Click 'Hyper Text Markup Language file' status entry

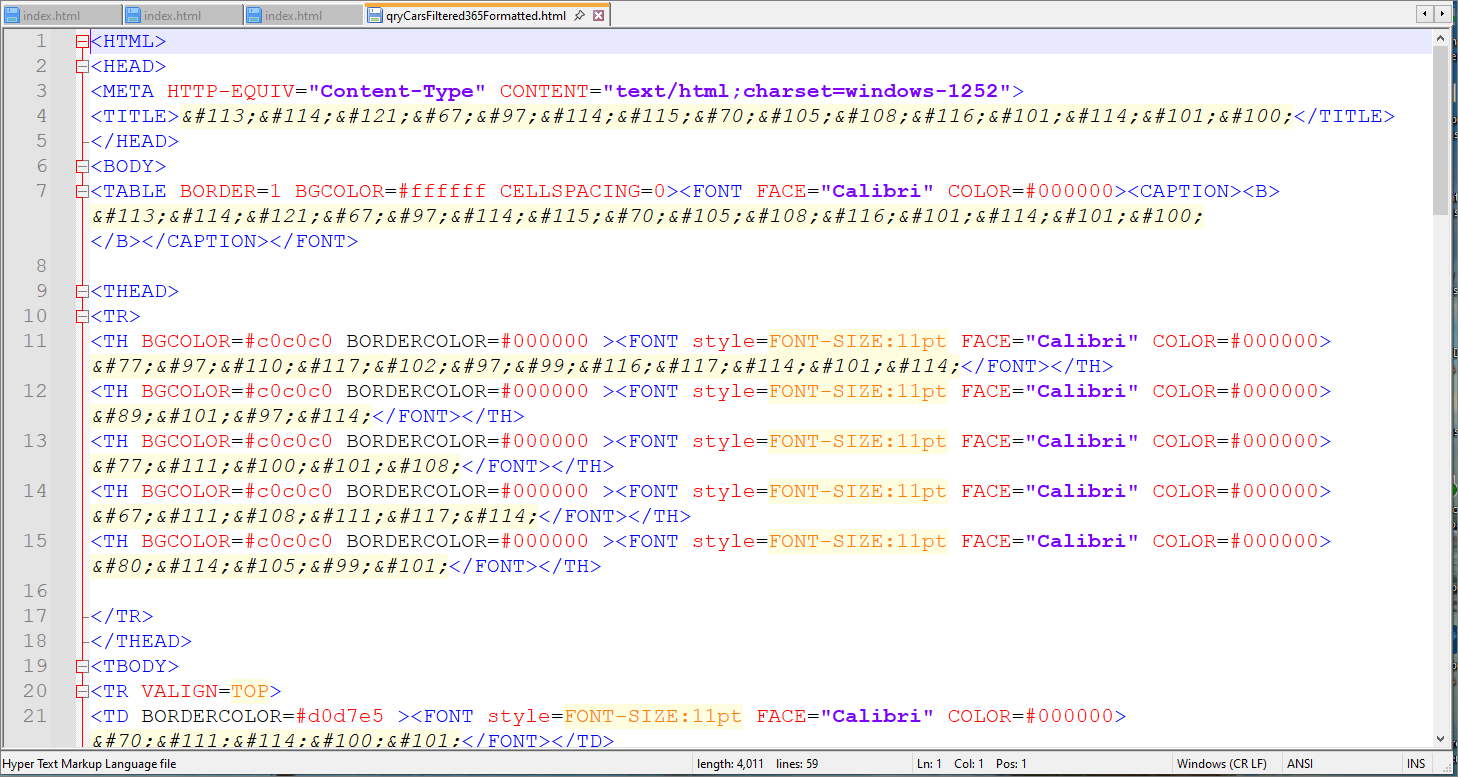(89, 764)
